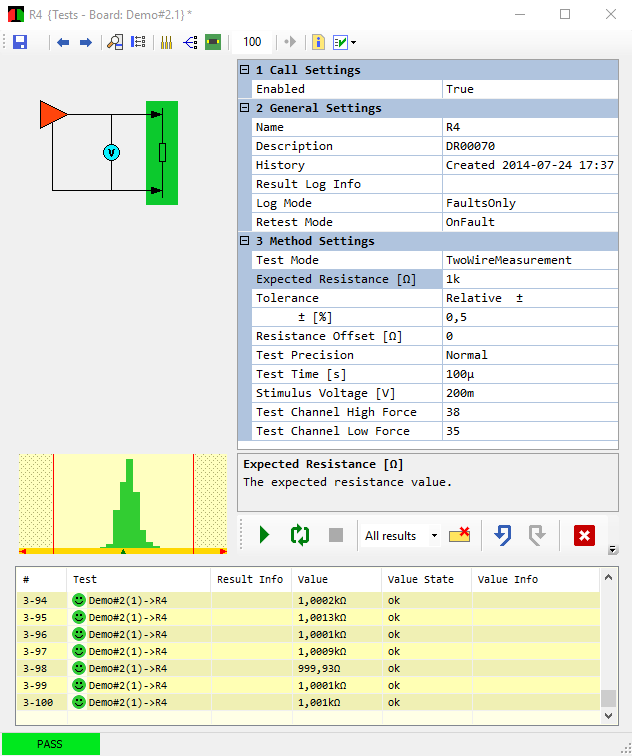632x756 pixels.
Task: Open the checklist icon dropdown arrow
Action: pos(354,43)
